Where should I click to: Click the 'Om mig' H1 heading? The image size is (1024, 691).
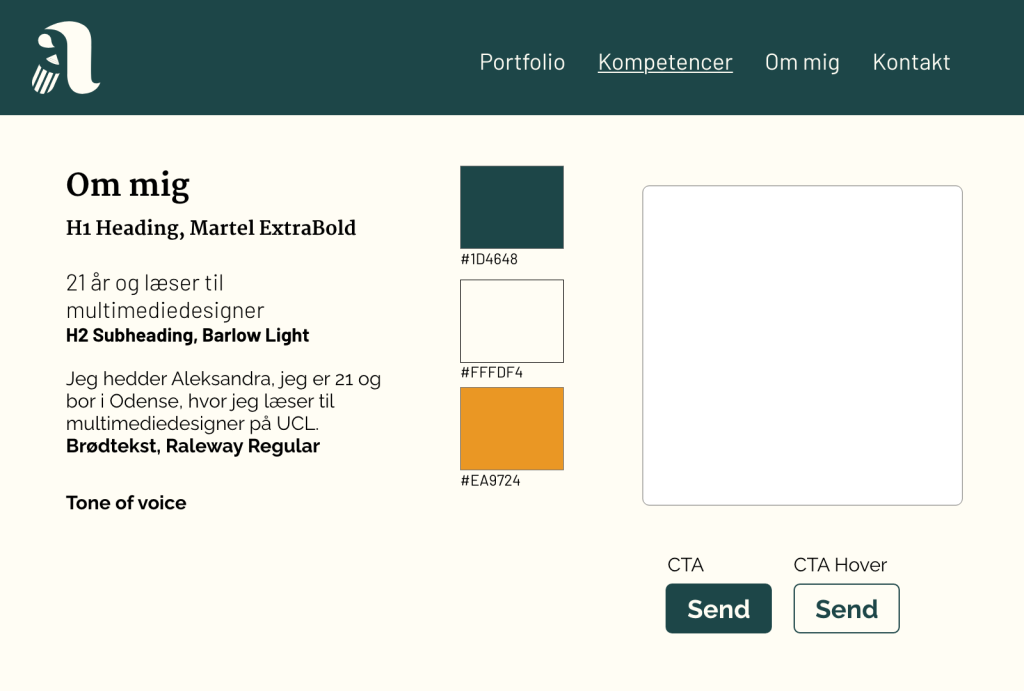tap(127, 185)
